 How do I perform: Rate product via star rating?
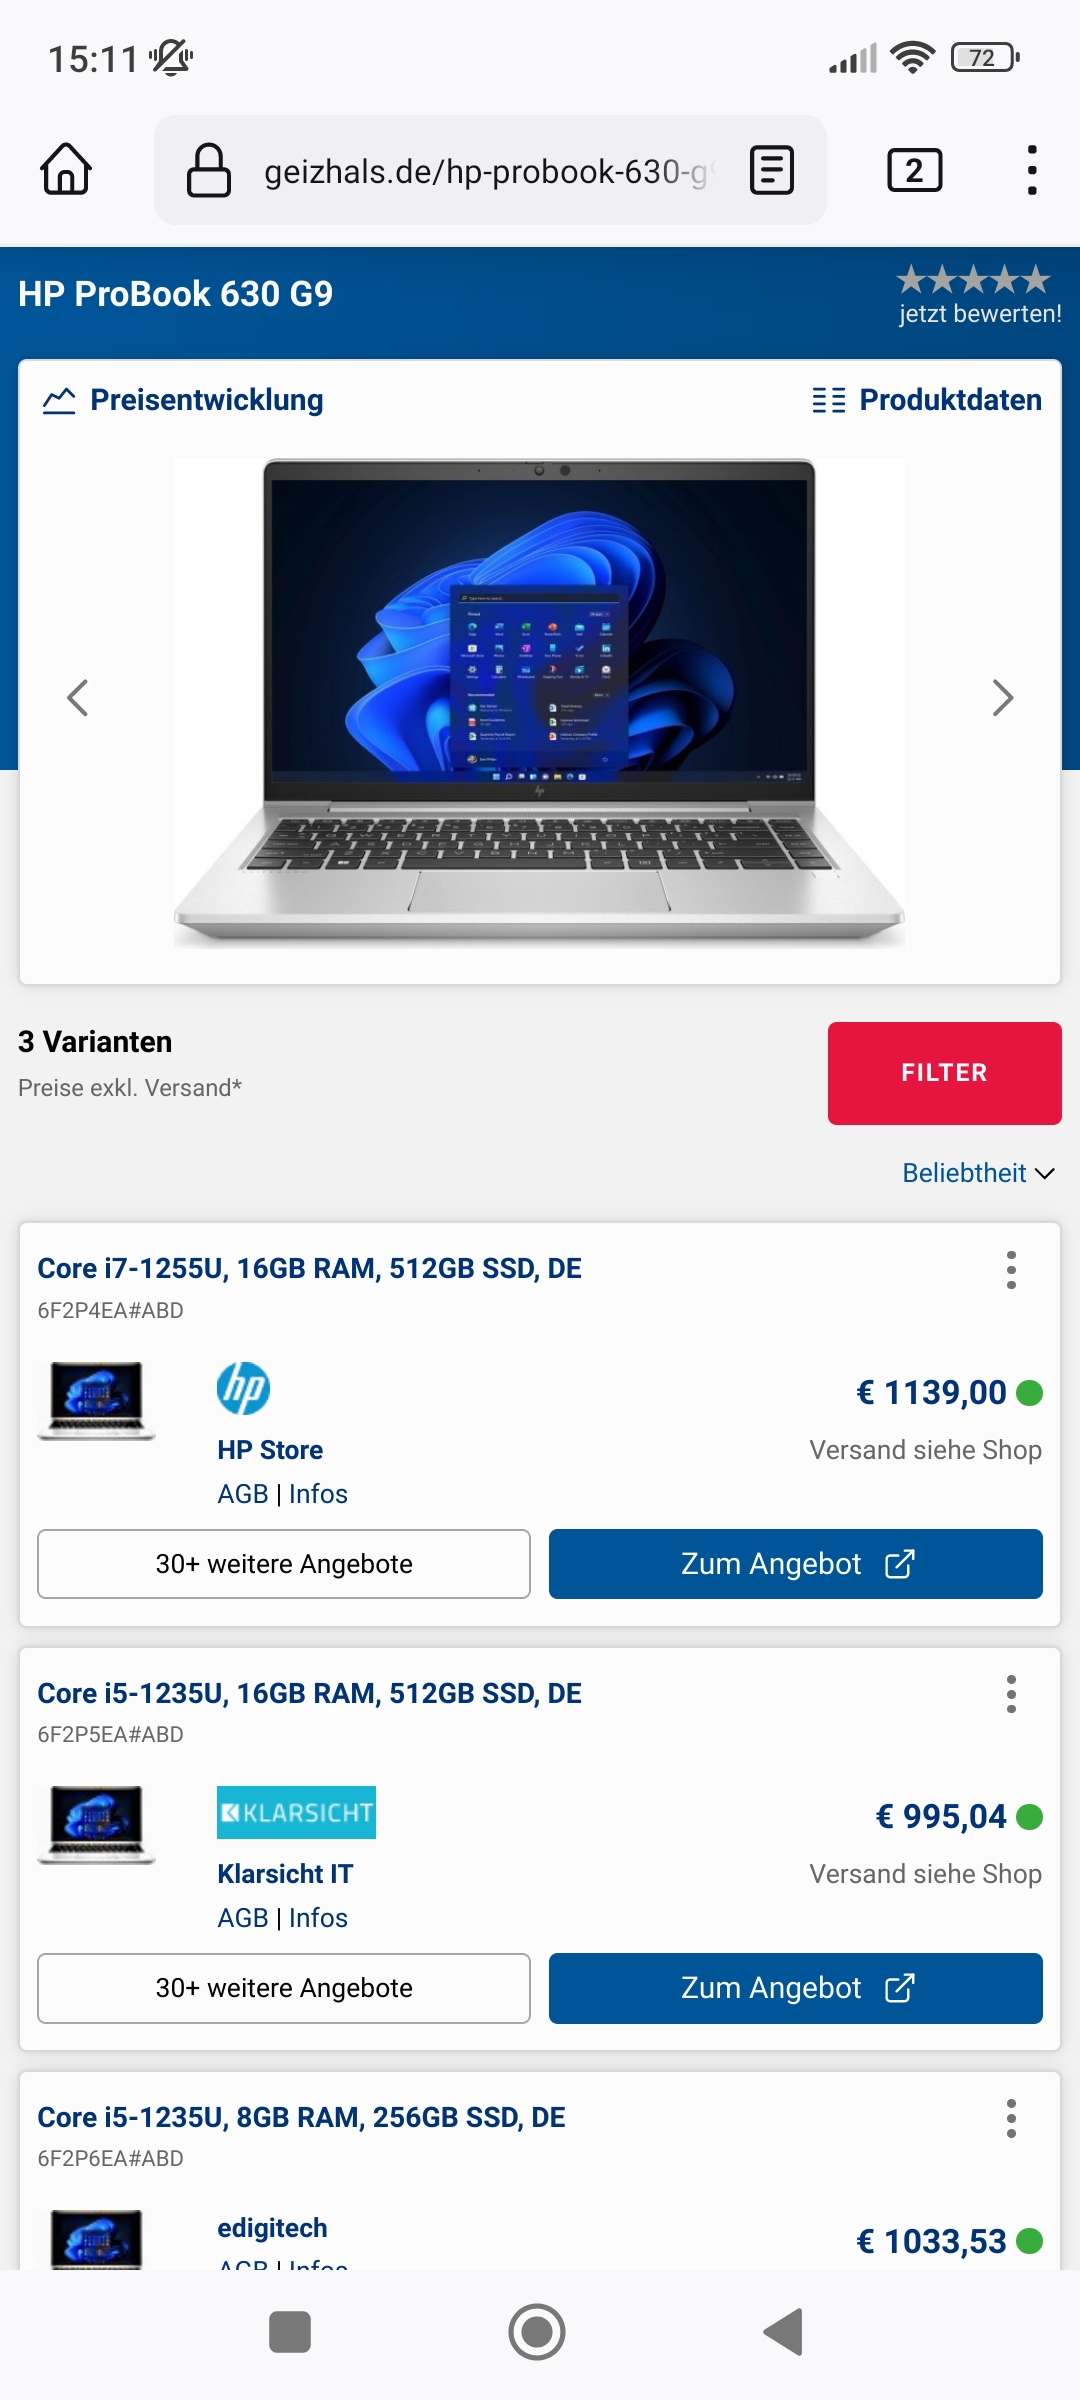coord(974,280)
